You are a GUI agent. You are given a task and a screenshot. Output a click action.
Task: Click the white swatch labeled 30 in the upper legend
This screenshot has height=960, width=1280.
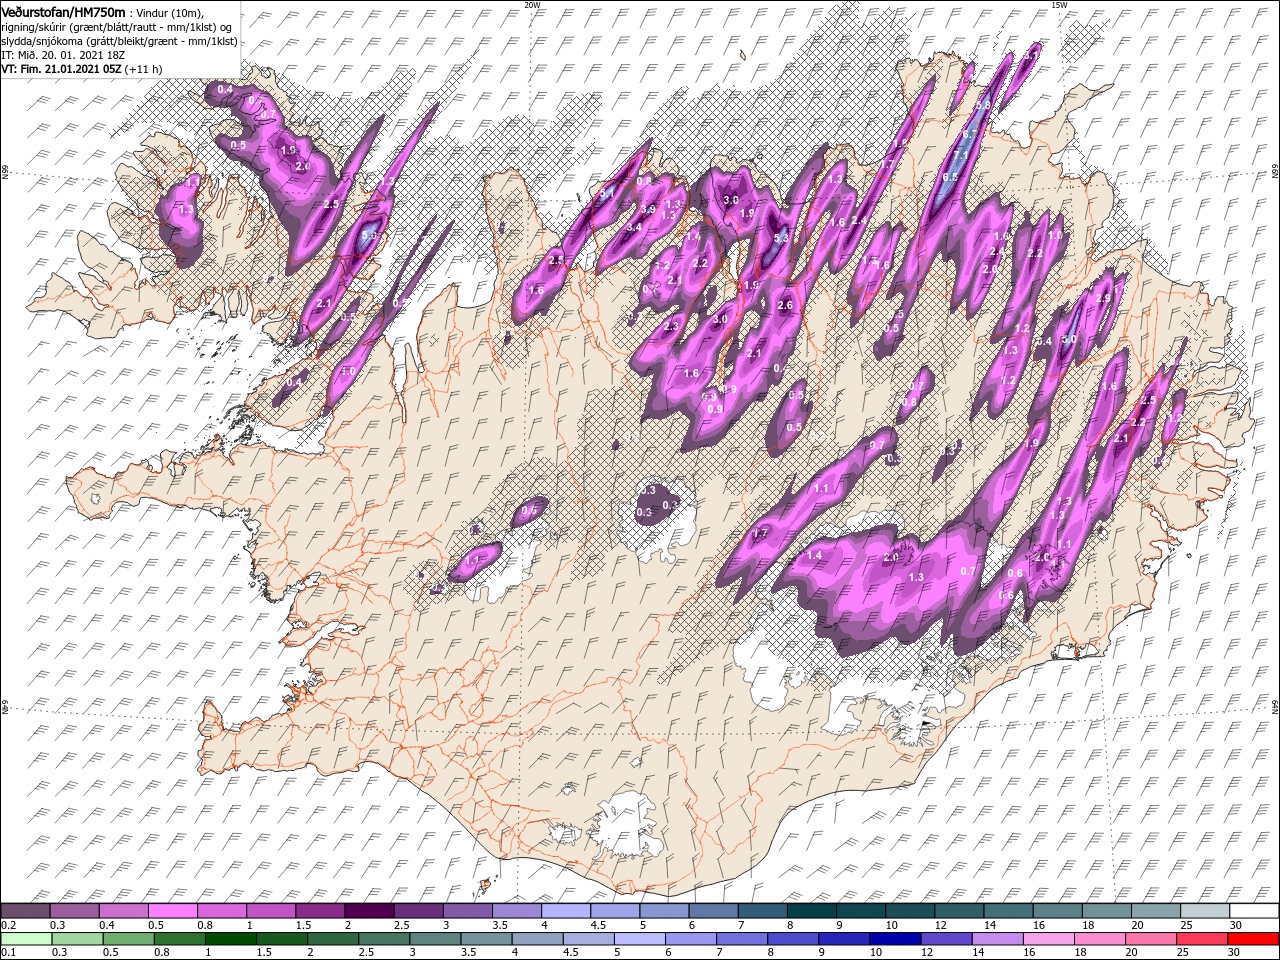tap(1253, 911)
